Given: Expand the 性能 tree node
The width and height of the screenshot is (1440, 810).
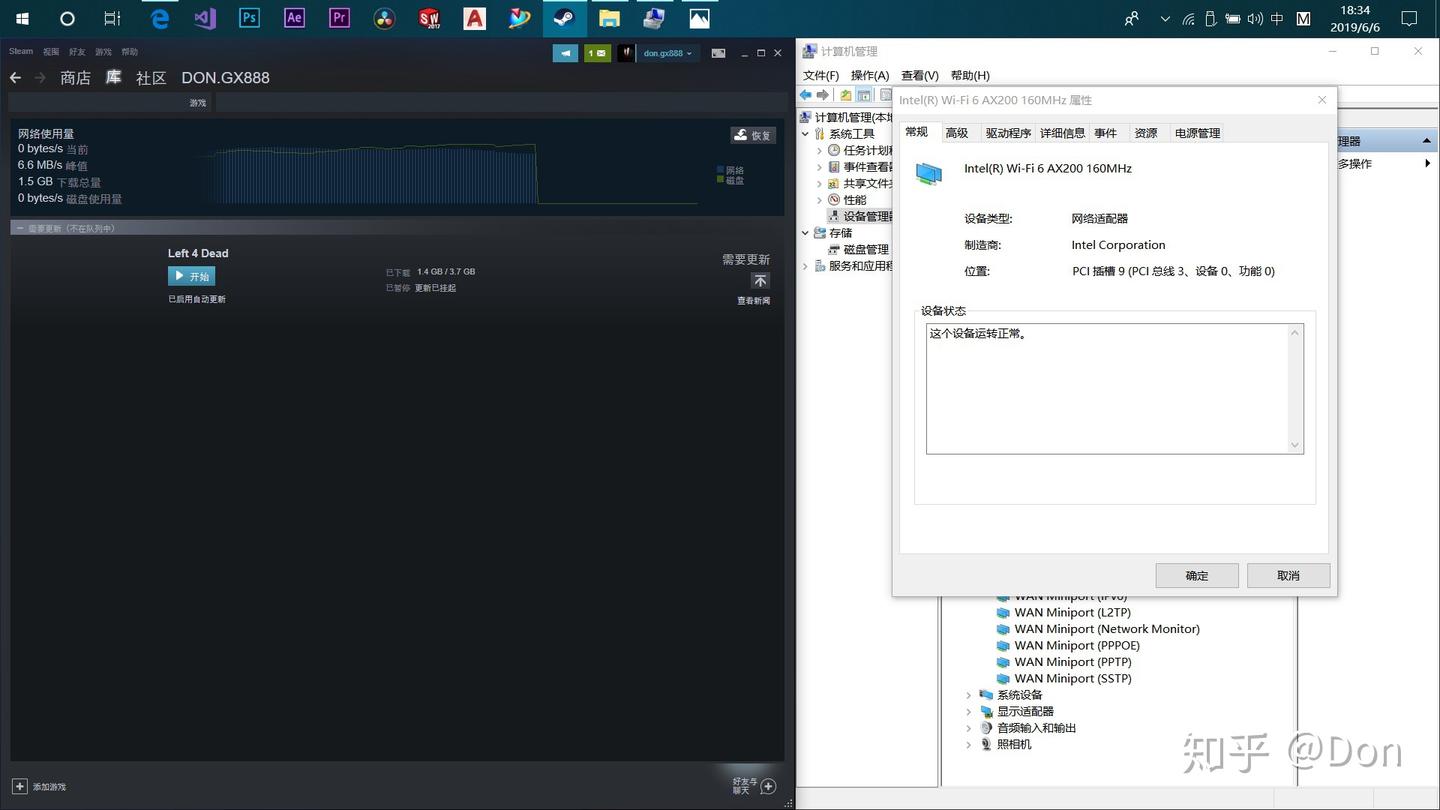Looking at the screenshot, I should (x=820, y=200).
